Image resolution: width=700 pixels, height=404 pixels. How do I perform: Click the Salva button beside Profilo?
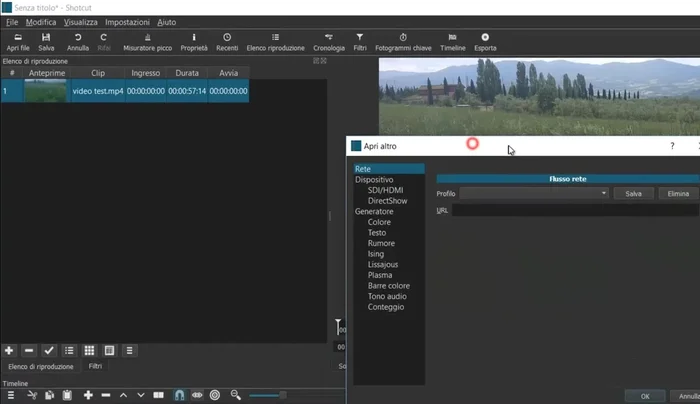(633, 193)
